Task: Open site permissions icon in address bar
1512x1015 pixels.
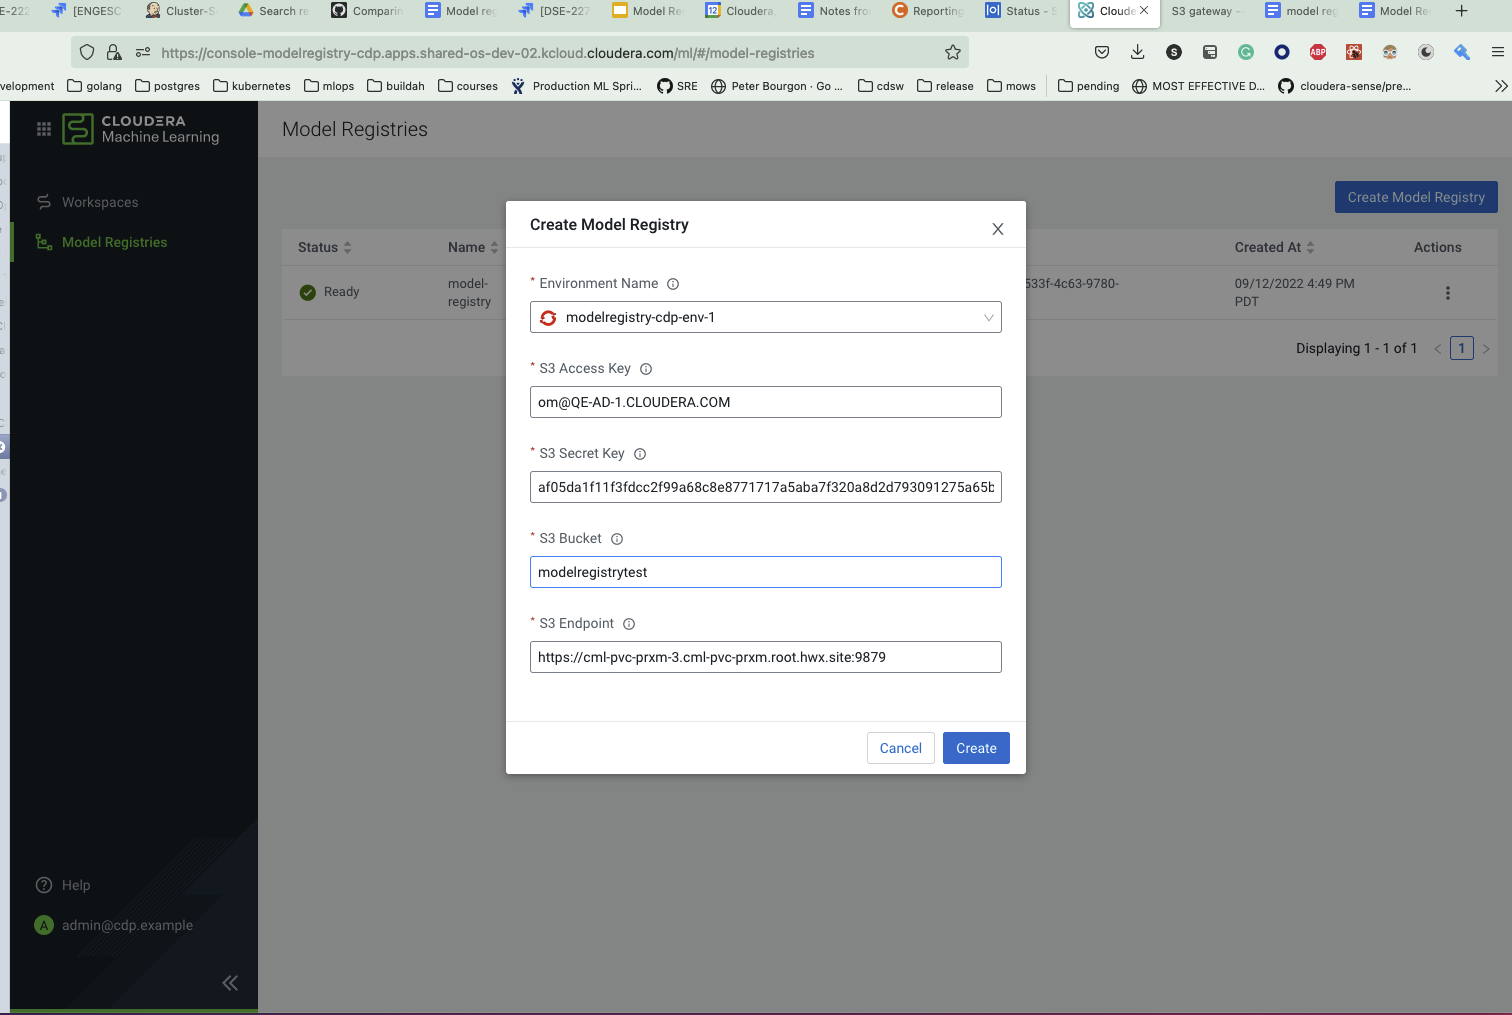Action: [x=143, y=53]
